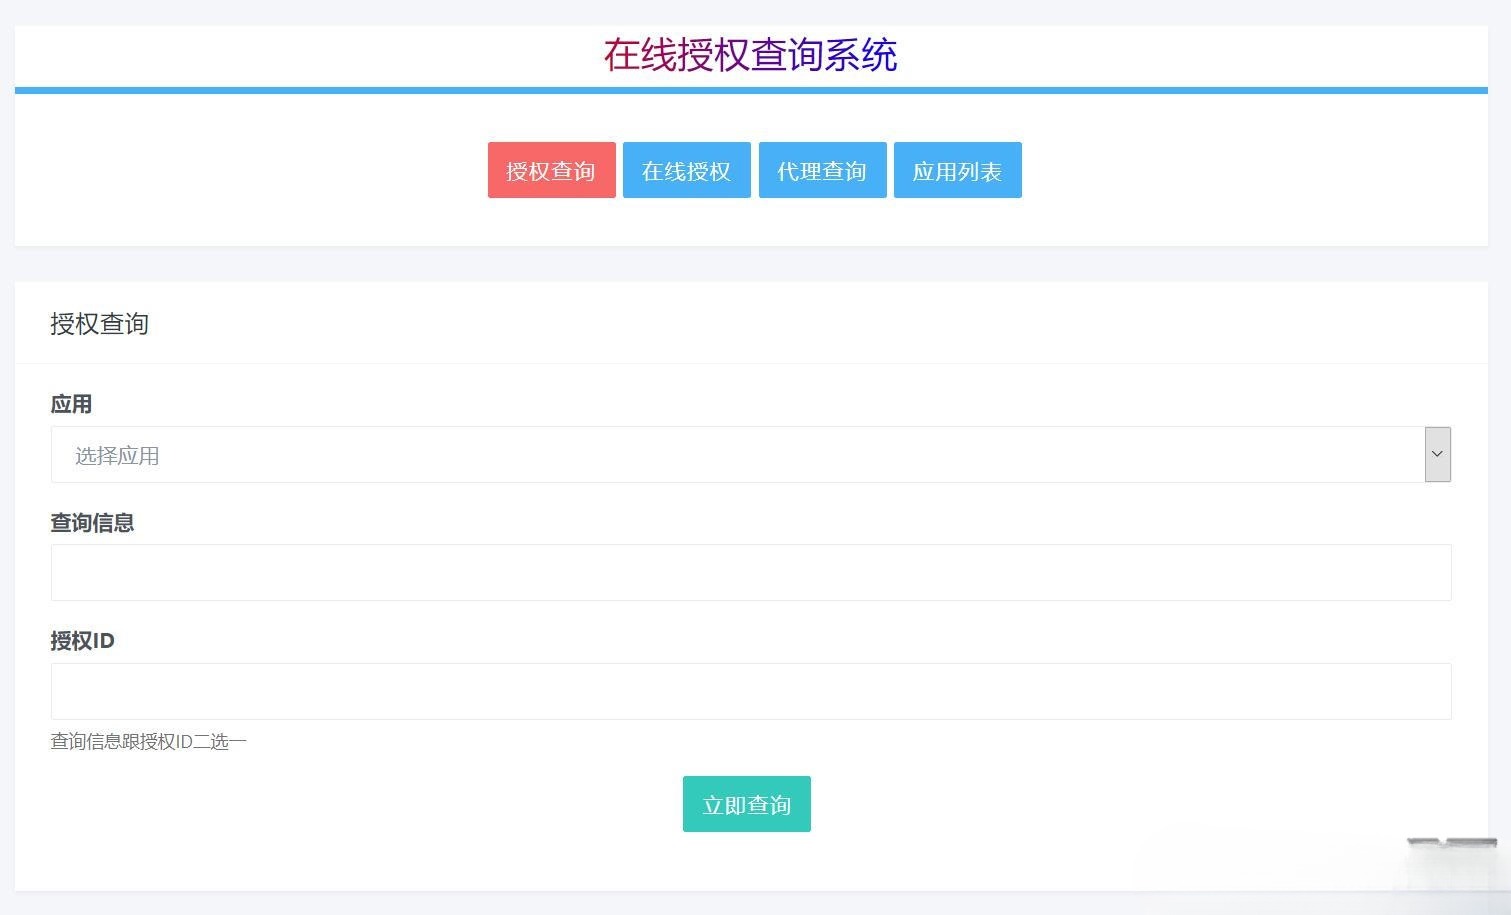The height and width of the screenshot is (915, 1511).
Task: Click the 选择应用 placeholder text
Action: [117, 455]
